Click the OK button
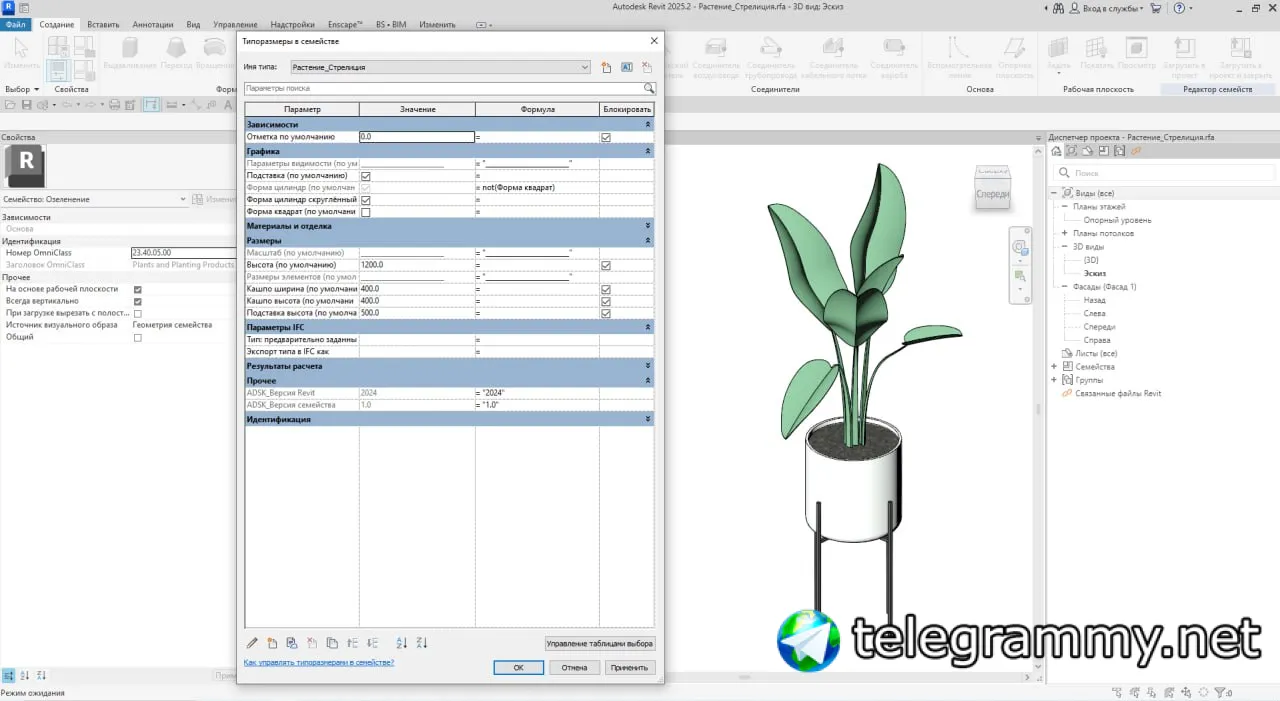The height and width of the screenshot is (701, 1280). (518, 667)
